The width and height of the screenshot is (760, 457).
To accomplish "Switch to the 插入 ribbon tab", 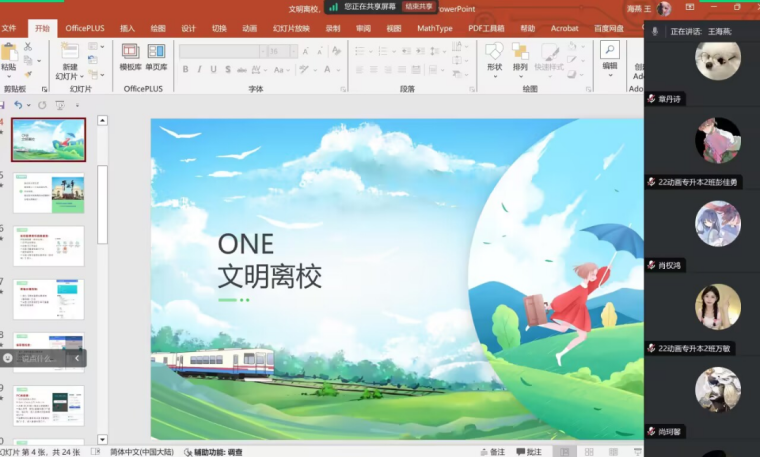I will (x=127, y=28).
